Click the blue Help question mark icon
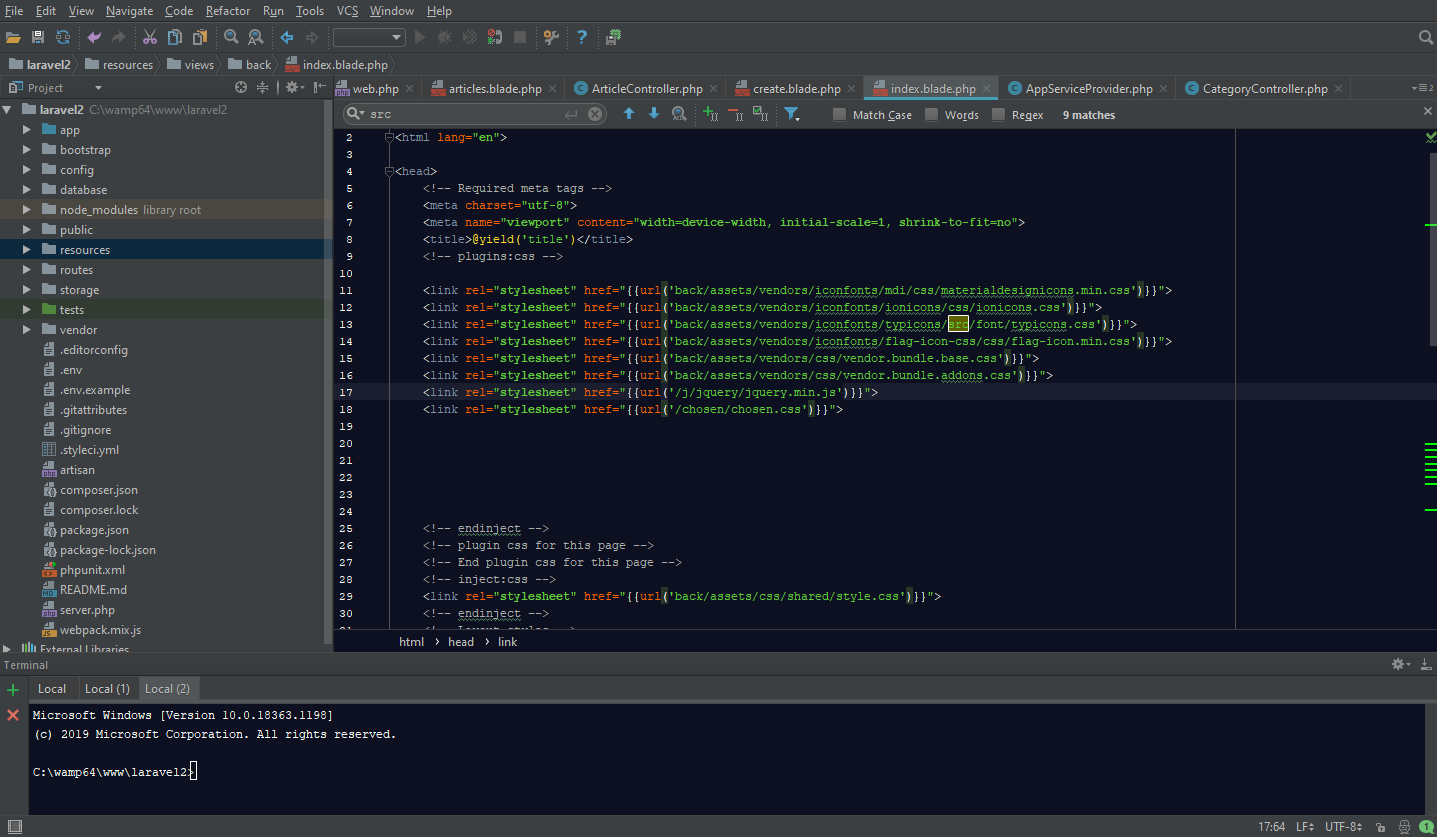The height and width of the screenshot is (837, 1437). coord(581,37)
